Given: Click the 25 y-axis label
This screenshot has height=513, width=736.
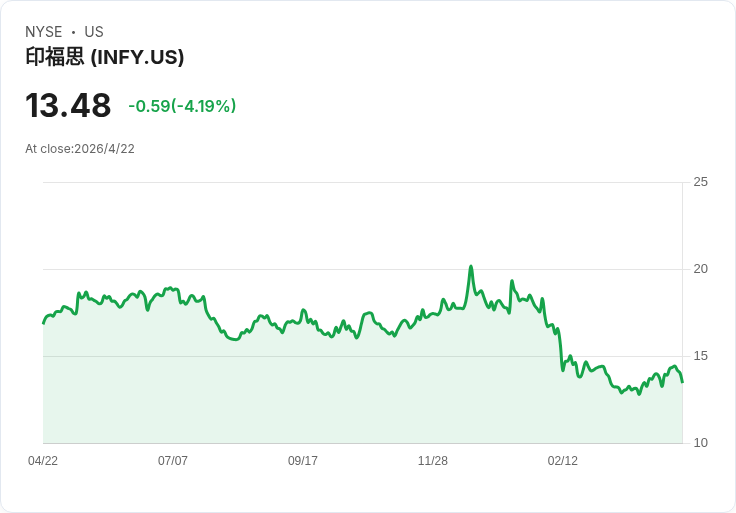Looking at the screenshot, I should point(701,182).
